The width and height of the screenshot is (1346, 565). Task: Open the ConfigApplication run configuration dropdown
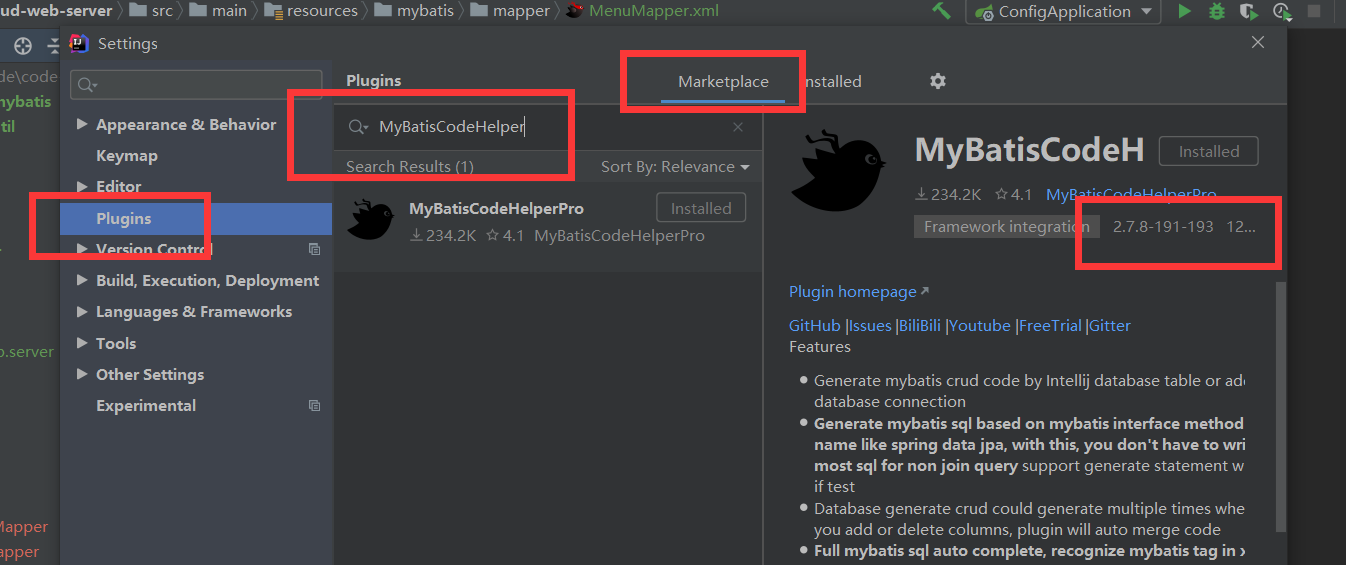point(1064,11)
